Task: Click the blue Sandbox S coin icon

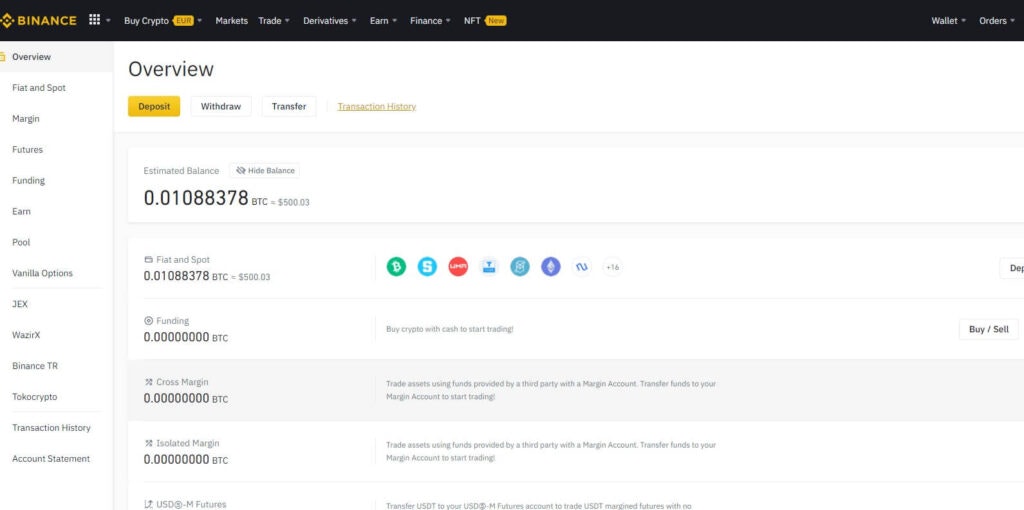Action: pyautogui.click(x=427, y=266)
